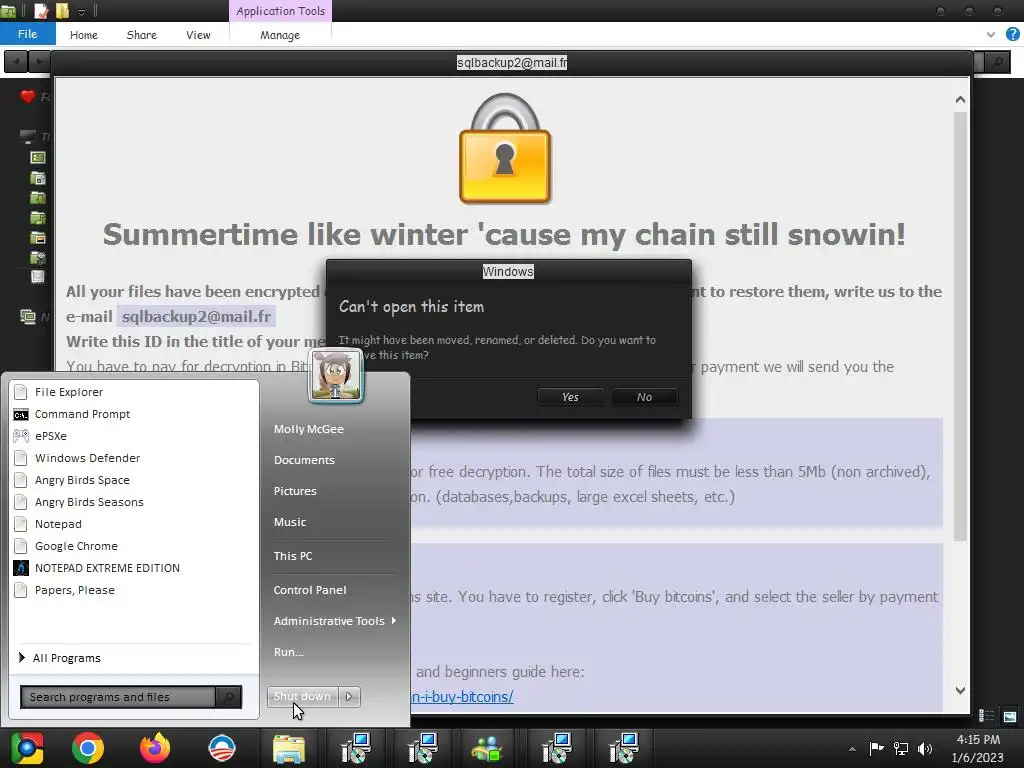Viewport: 1024px width, 768px height.
Task: Click the Start button on taskbar
Action: [27, 748]
